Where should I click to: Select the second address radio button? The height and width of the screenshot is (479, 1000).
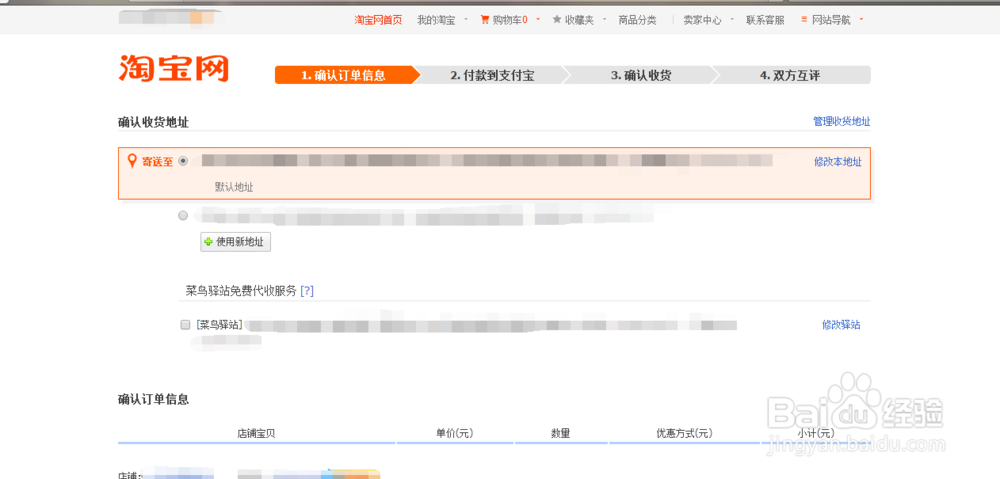tap(183, 216)
